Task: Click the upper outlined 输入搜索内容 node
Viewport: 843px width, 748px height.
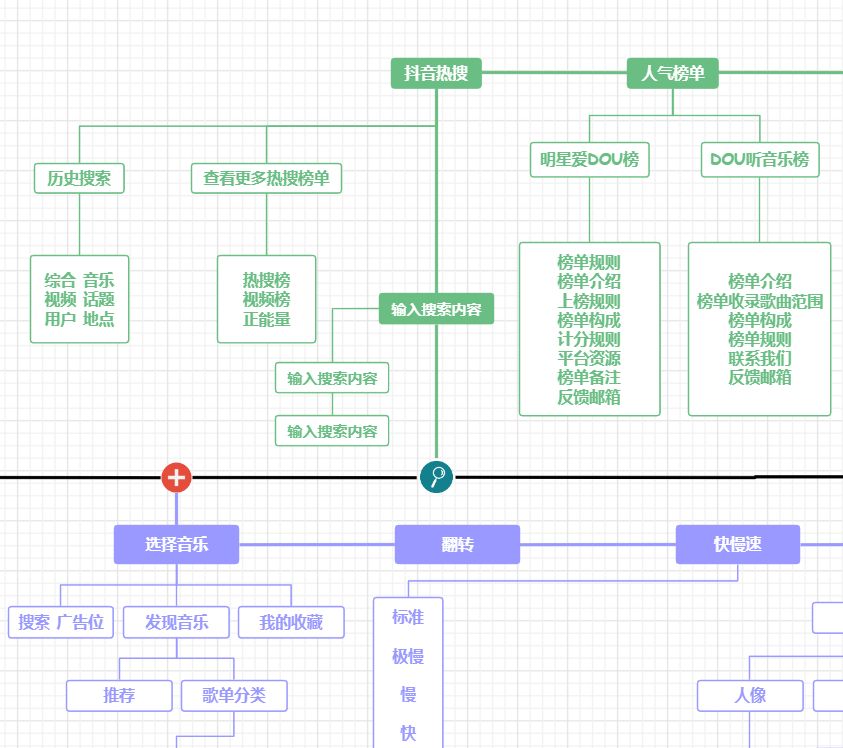Action: pyautogui.click(x=332, y=378)
